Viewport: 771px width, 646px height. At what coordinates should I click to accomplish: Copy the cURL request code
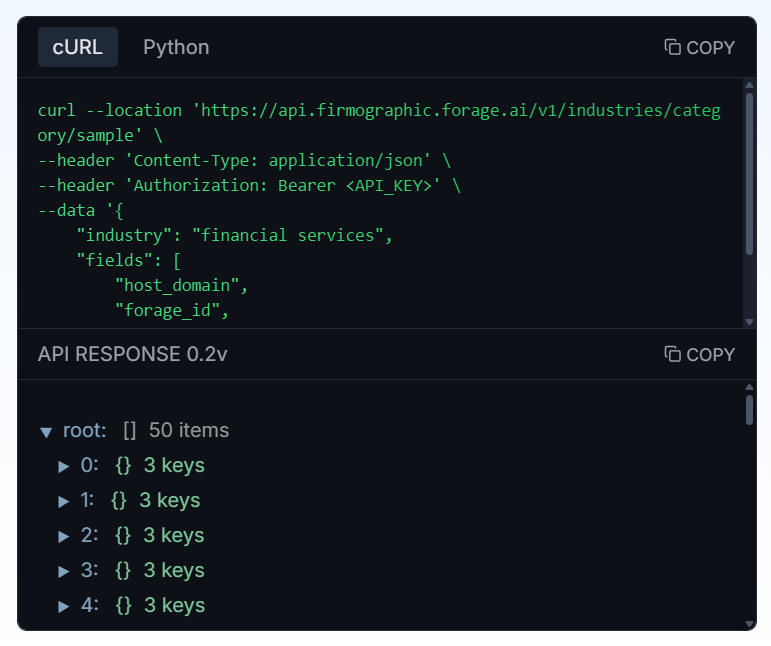click(699, 48)
